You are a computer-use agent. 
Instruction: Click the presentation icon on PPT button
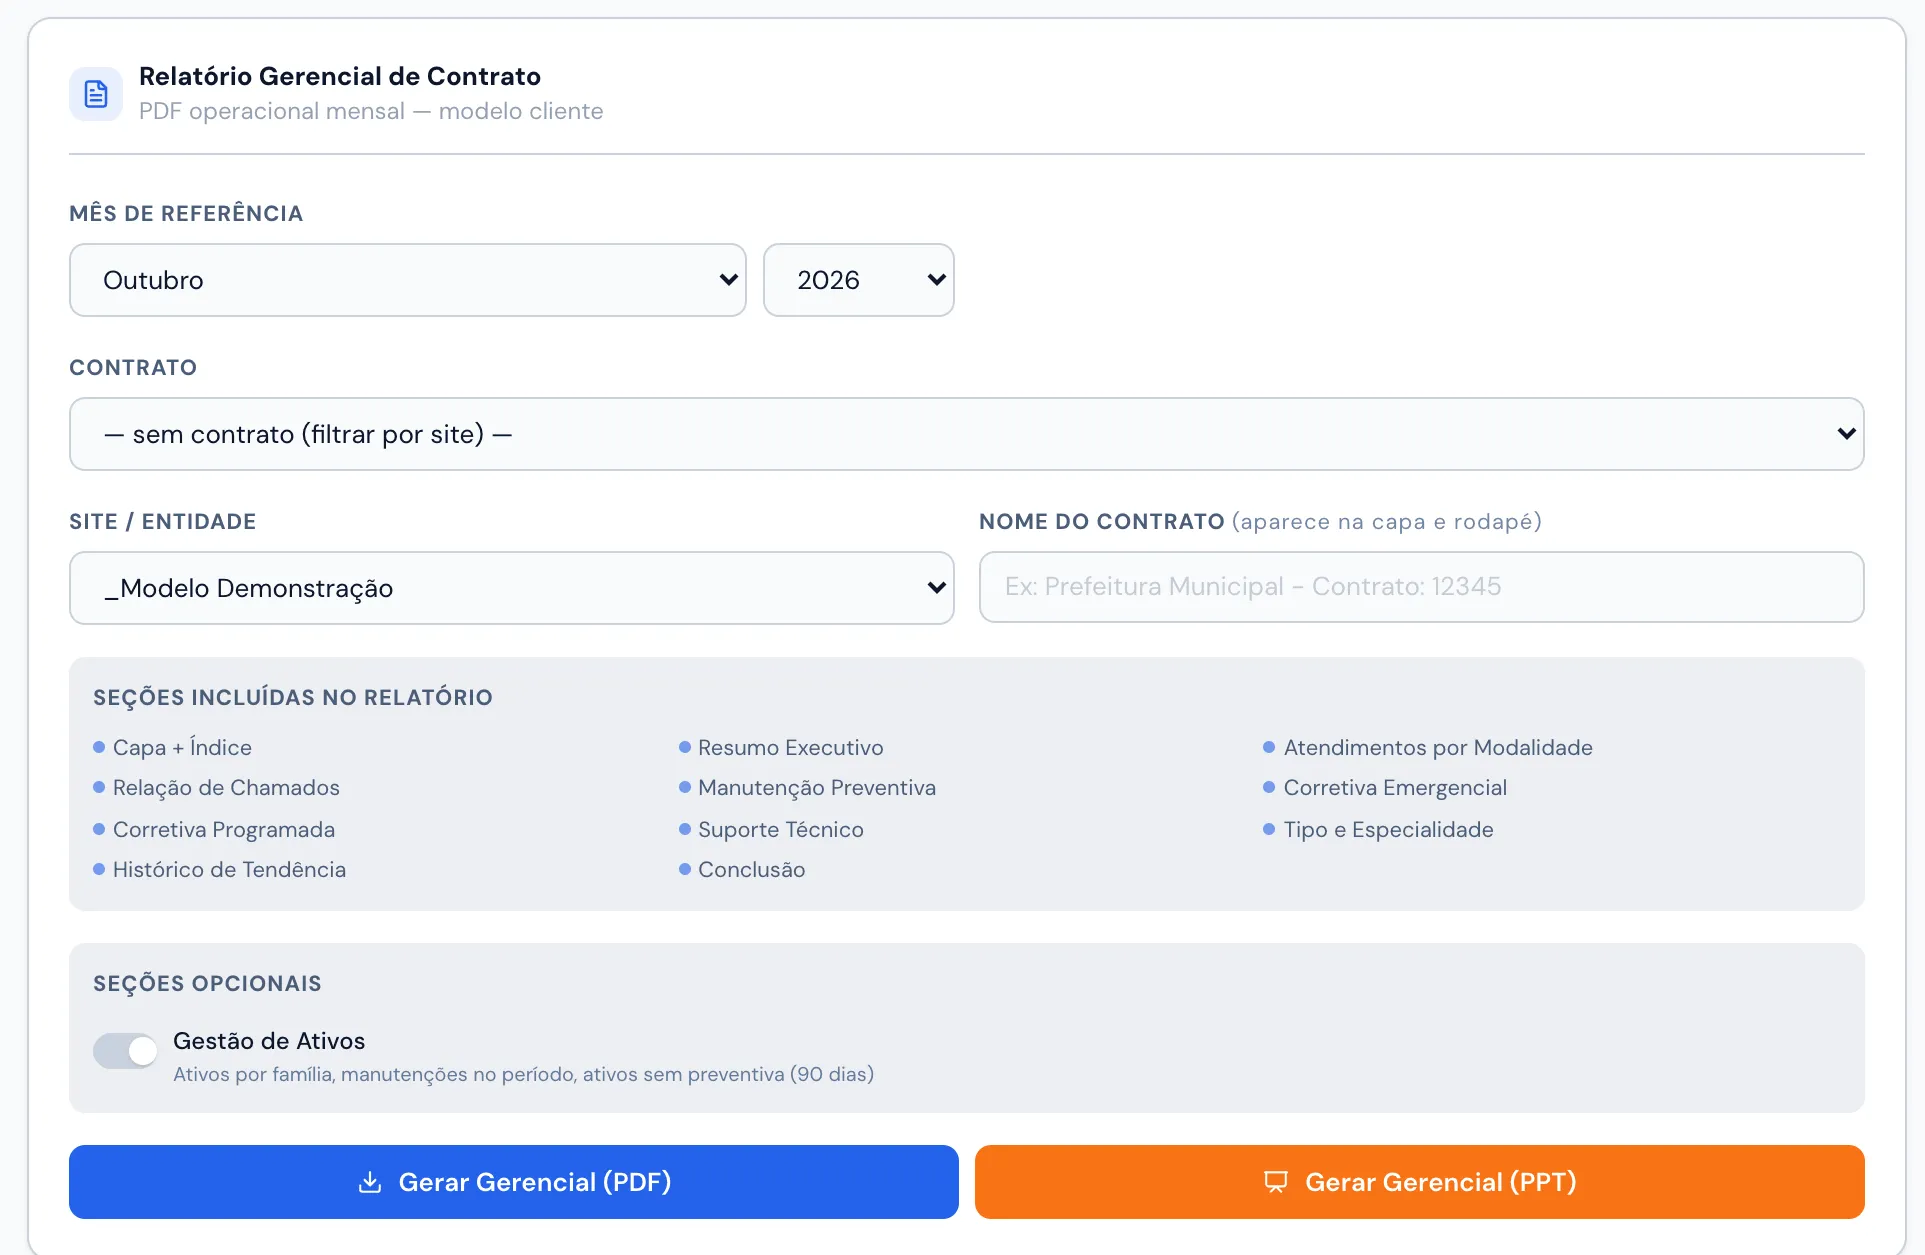(x=1276, y=1182)
